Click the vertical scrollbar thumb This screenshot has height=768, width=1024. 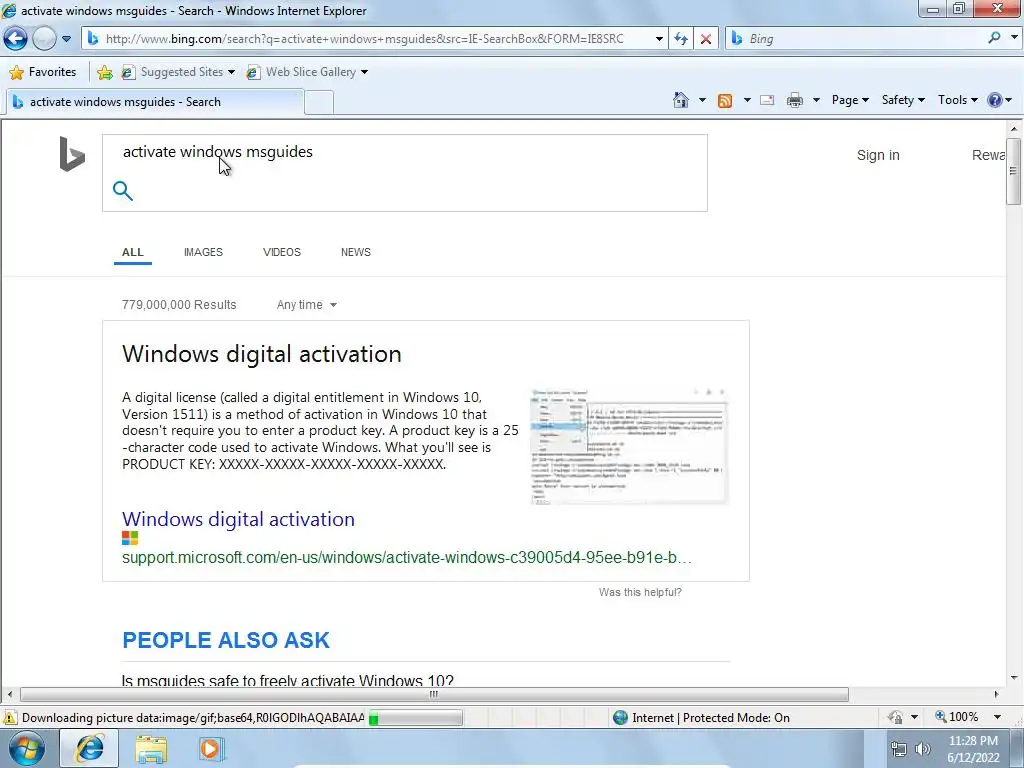(1013, 171)
